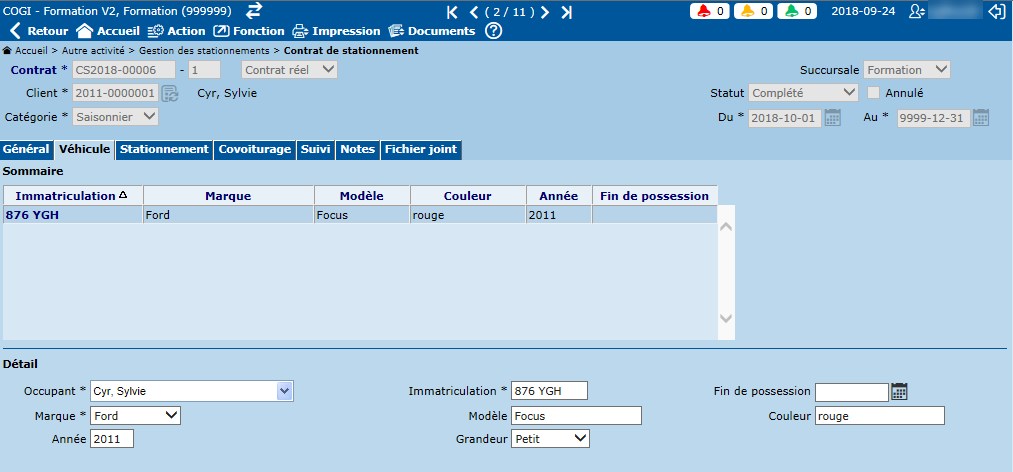Open the Grandeur dropdown
1013x472 pixels.
click(x=550, y=438)
